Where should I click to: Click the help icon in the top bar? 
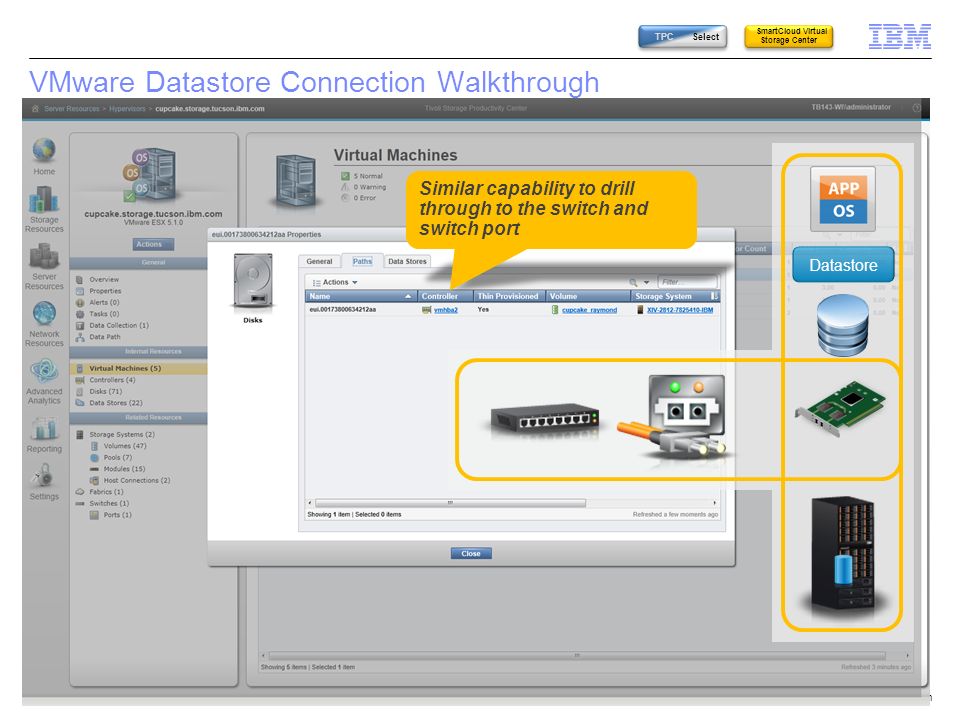tap(917, 108)
